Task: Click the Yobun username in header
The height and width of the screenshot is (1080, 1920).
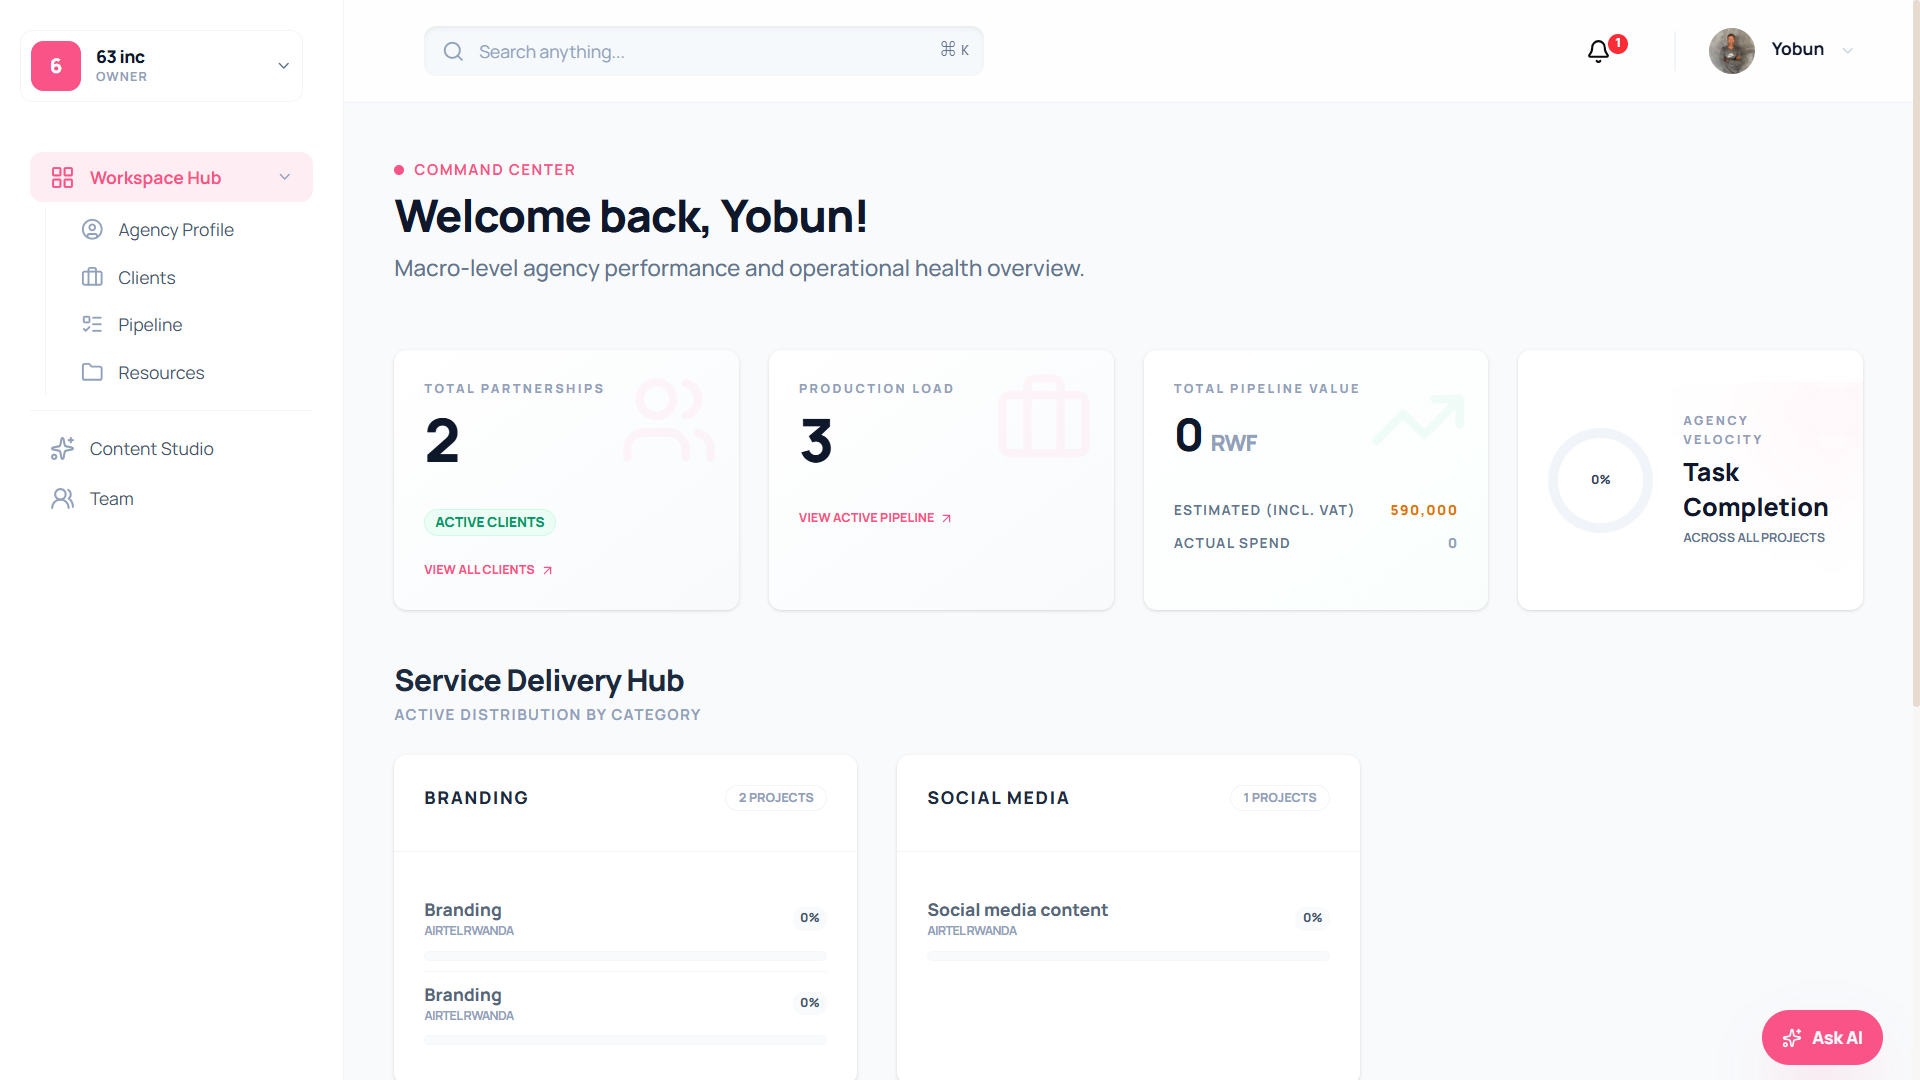Action: [1797, 49]
